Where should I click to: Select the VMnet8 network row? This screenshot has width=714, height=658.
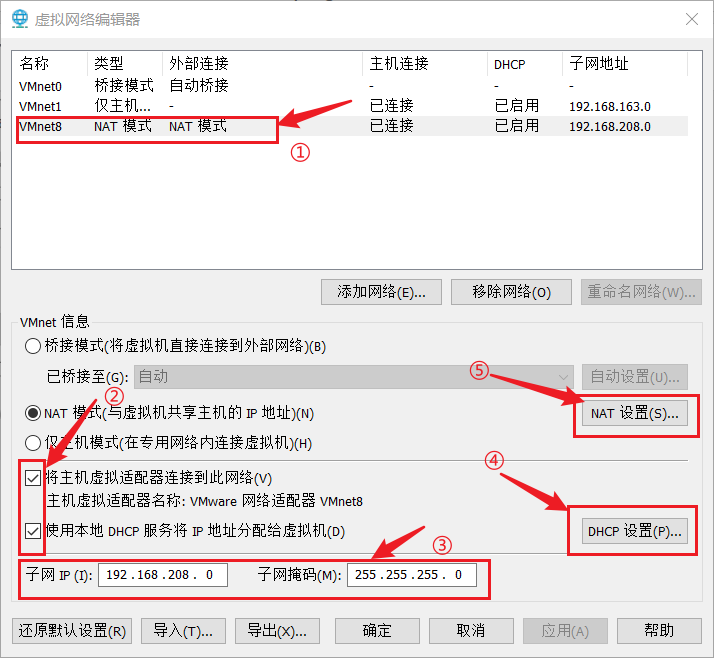(352, 126)
